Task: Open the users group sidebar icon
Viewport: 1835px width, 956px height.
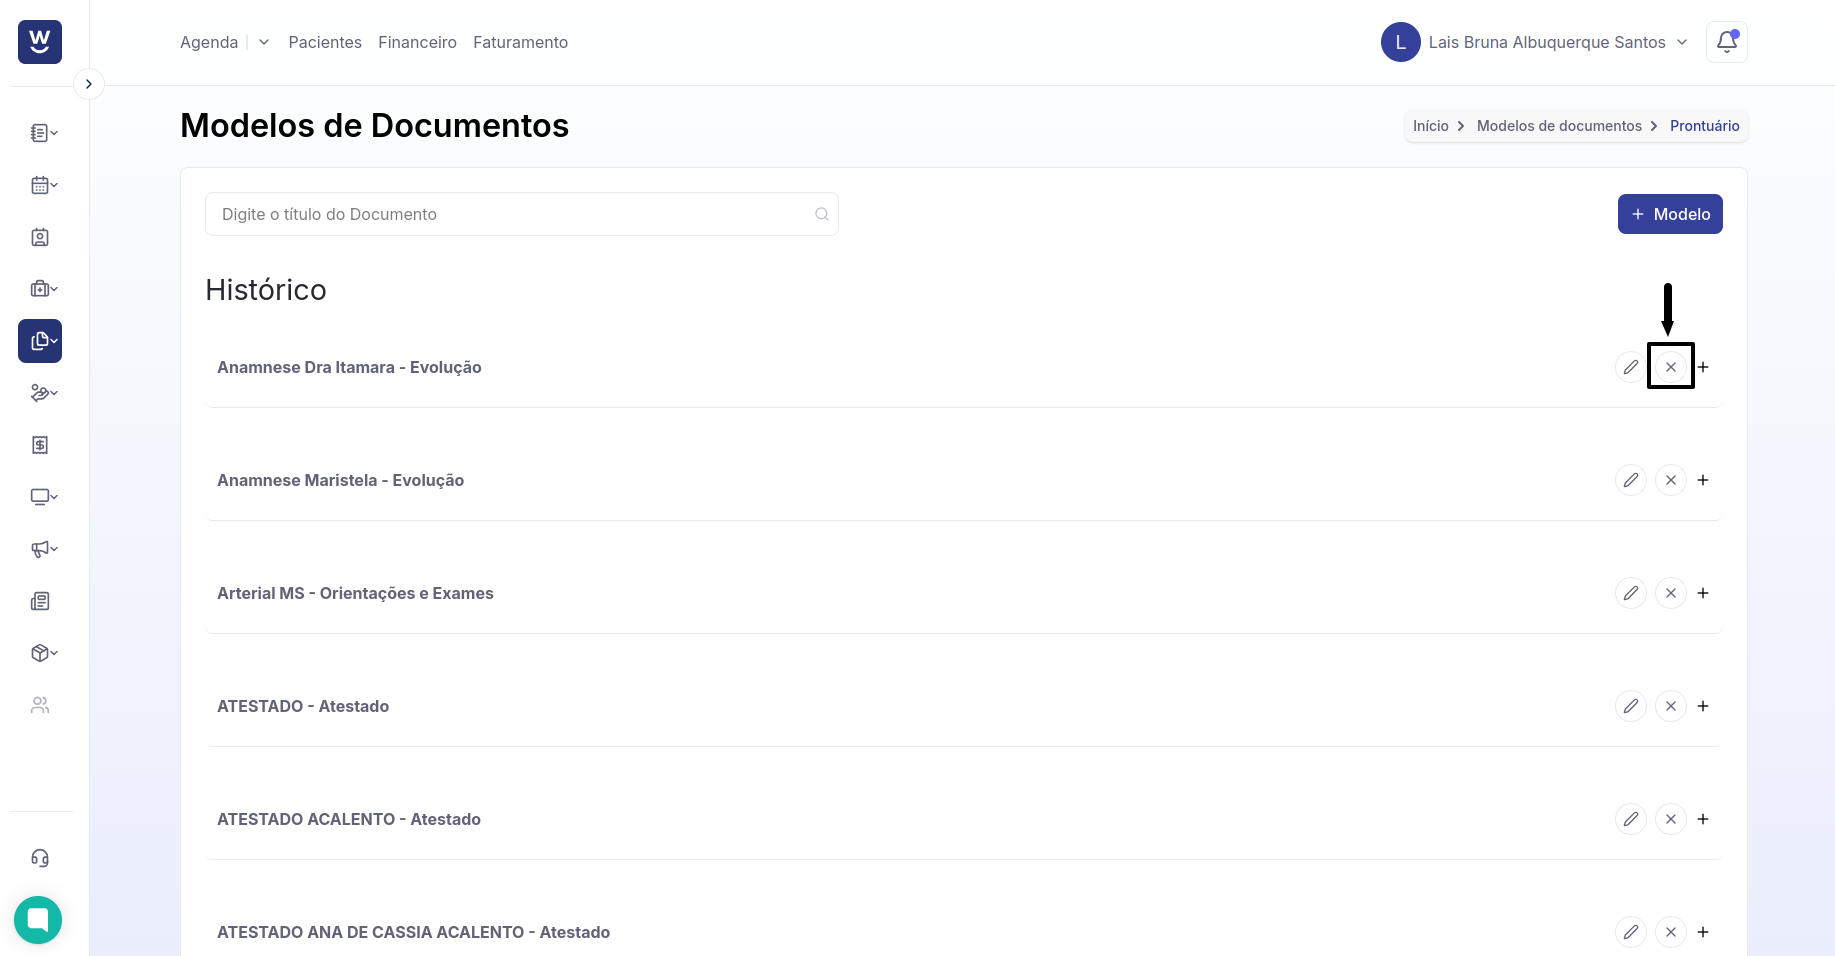Action: tap(40, 705)
